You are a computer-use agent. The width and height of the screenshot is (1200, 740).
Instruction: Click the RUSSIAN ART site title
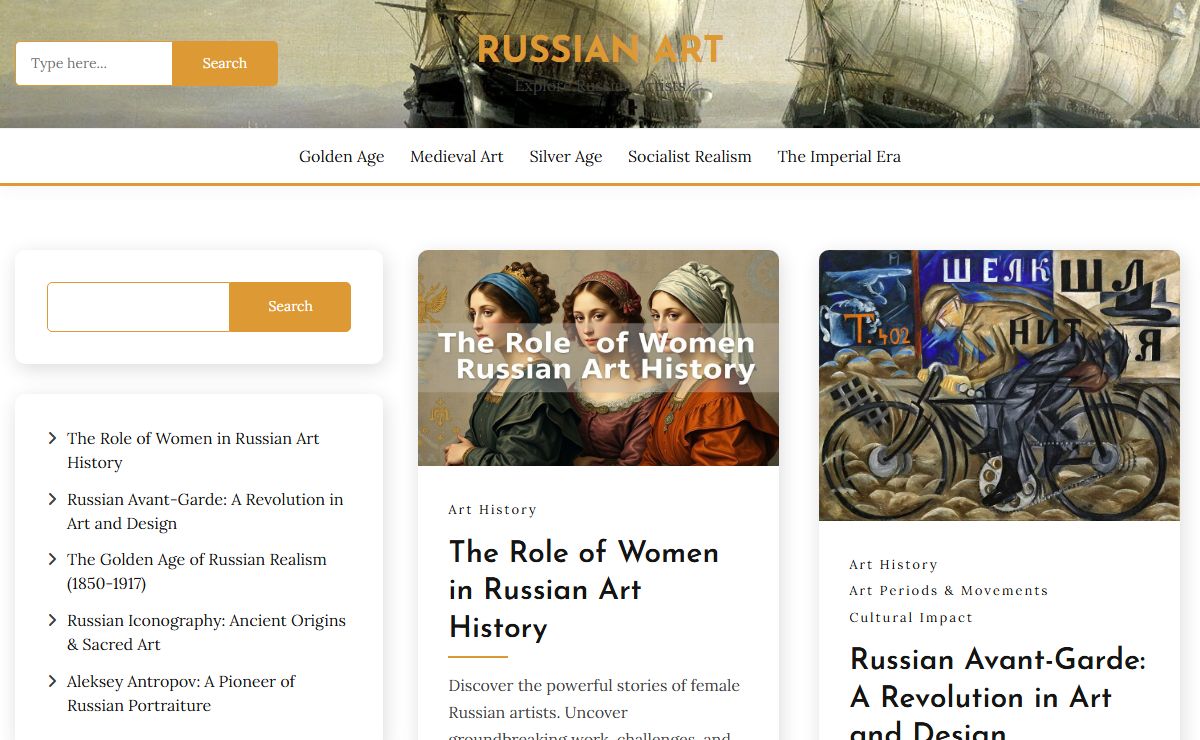pos(600,49)
